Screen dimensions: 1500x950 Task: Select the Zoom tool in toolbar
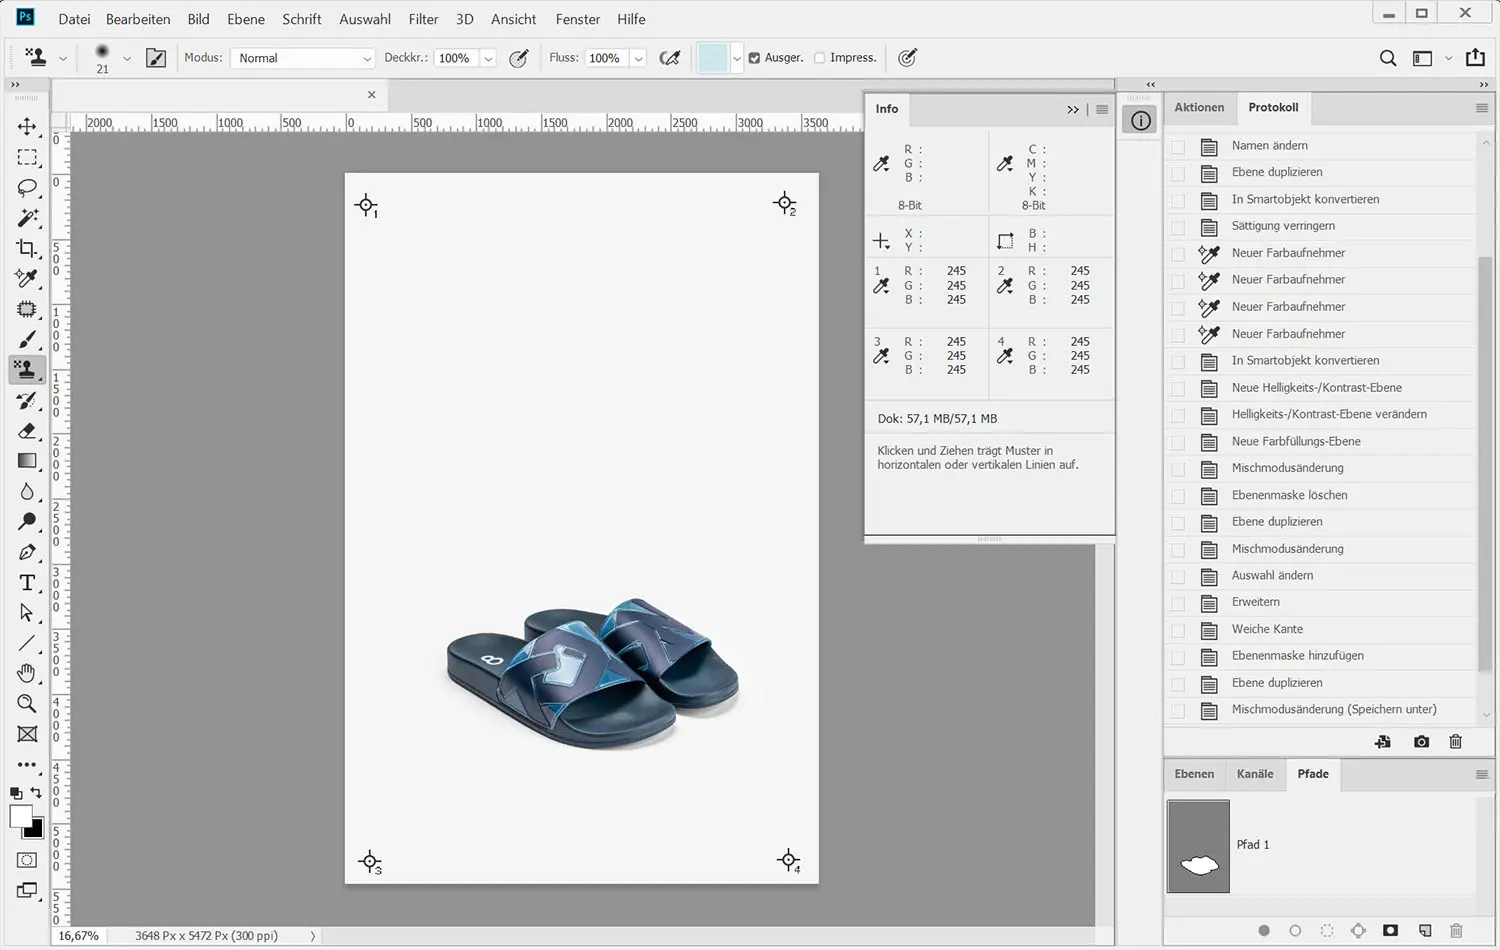click(27, 704)
